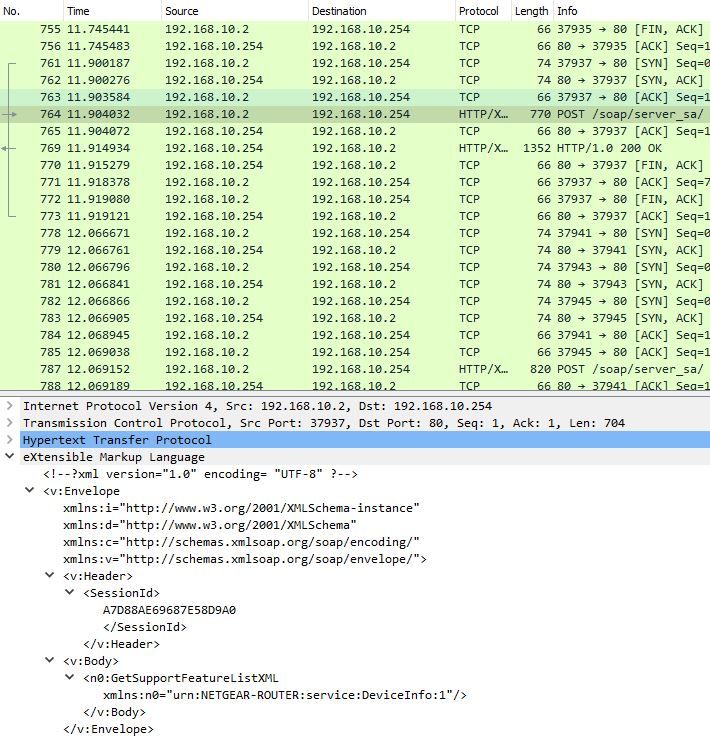This screenshot has height=751, width=710.
Task: Collapse the n0:GetSupportFeatureListXML node
Action: point(69,677)
